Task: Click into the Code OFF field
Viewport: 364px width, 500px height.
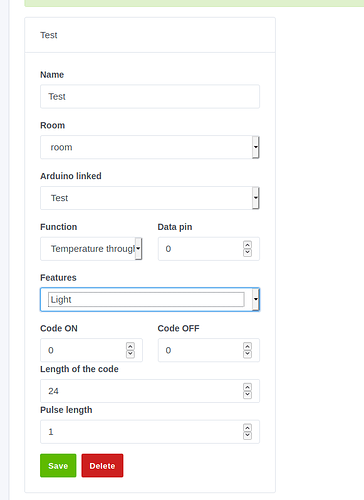Action: pos(209,350)
